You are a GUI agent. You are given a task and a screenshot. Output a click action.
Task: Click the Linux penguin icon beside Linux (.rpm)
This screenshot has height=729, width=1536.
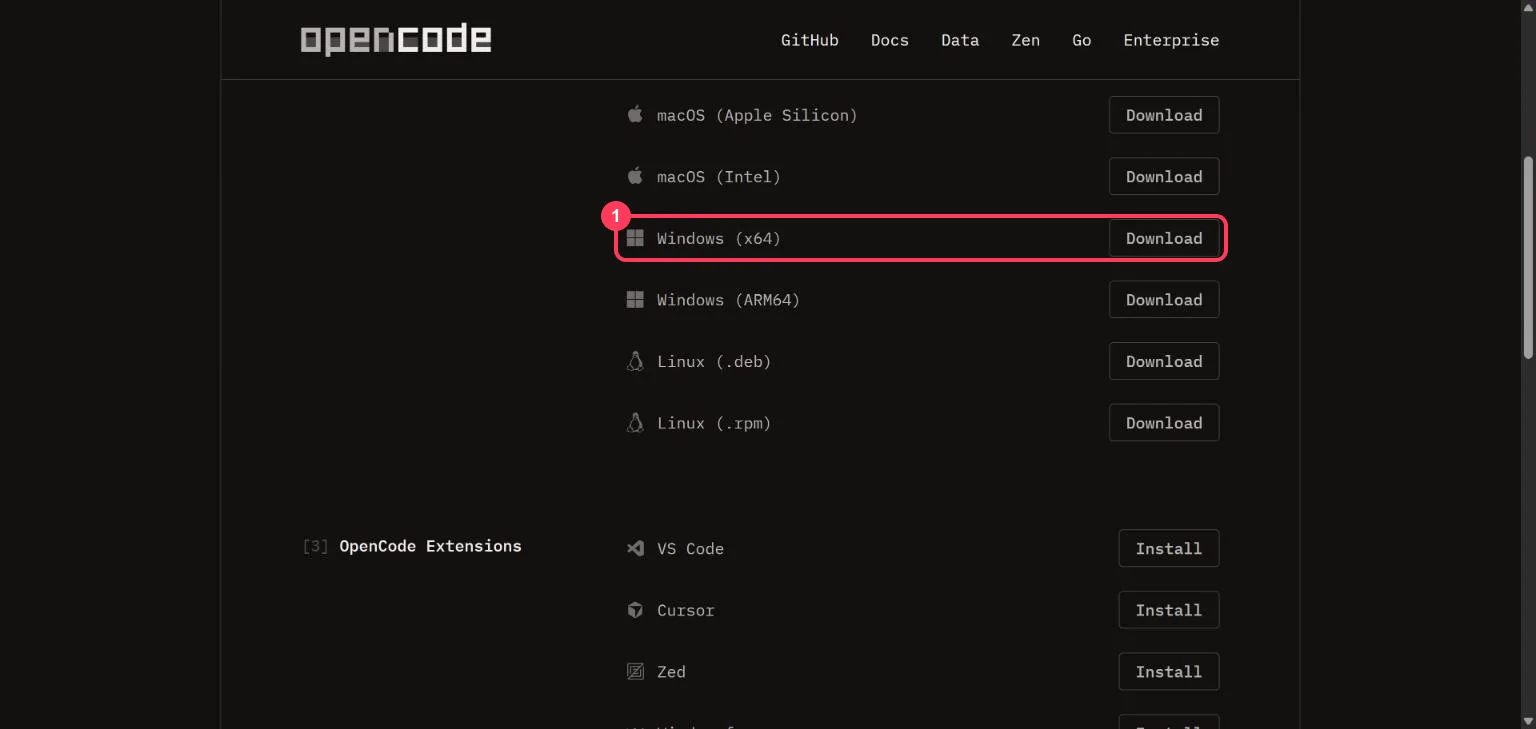(x=635, y=423)
